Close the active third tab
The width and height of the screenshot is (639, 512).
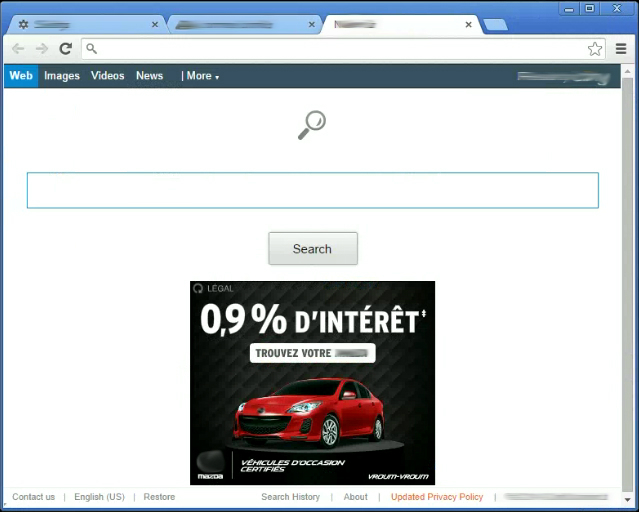pos(469,24)
